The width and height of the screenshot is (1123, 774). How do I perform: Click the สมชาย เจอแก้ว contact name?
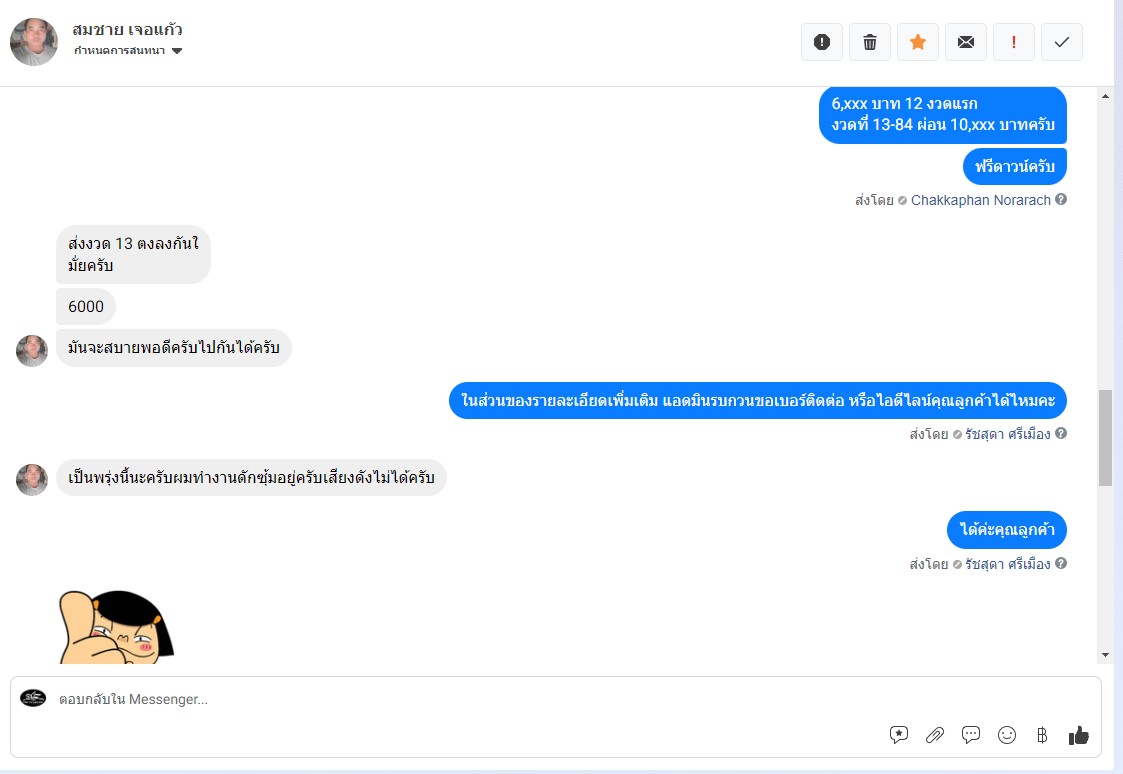click(x=127, y=29)
